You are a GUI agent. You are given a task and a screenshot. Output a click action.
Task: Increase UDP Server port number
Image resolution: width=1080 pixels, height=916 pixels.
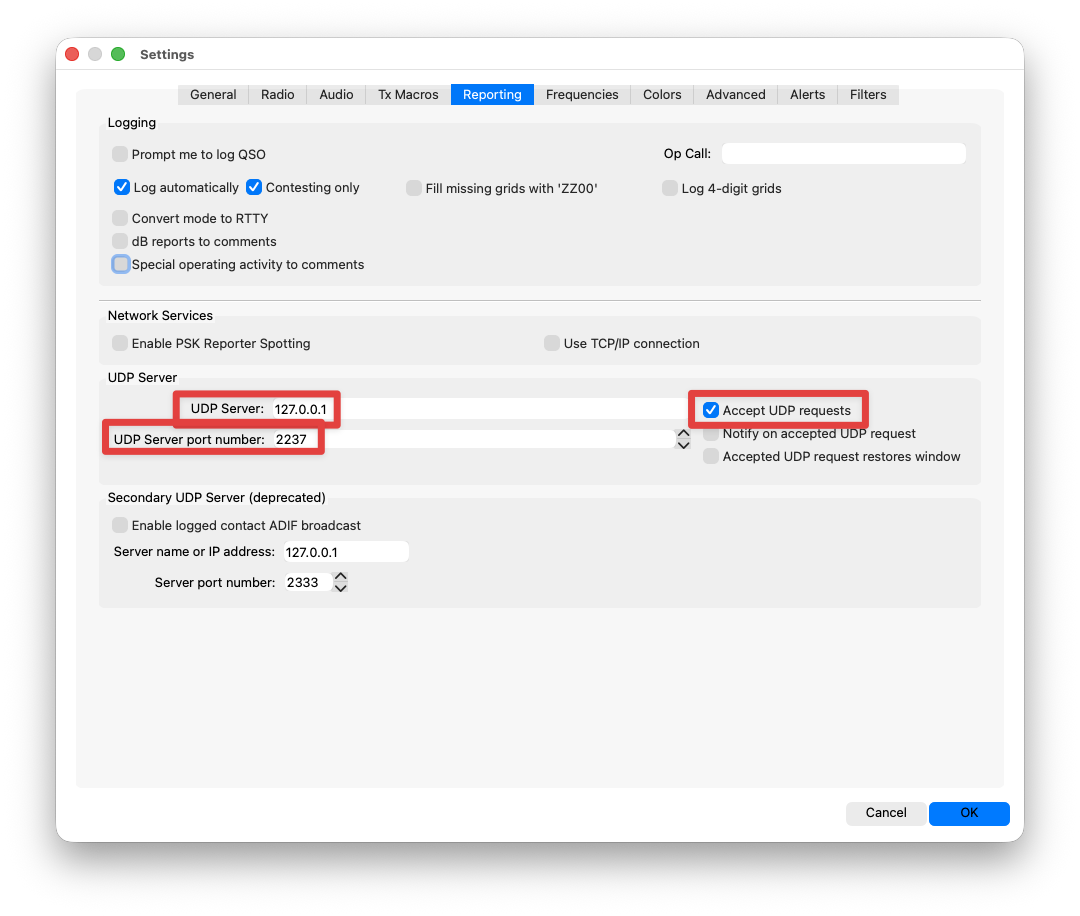point(684,434)
